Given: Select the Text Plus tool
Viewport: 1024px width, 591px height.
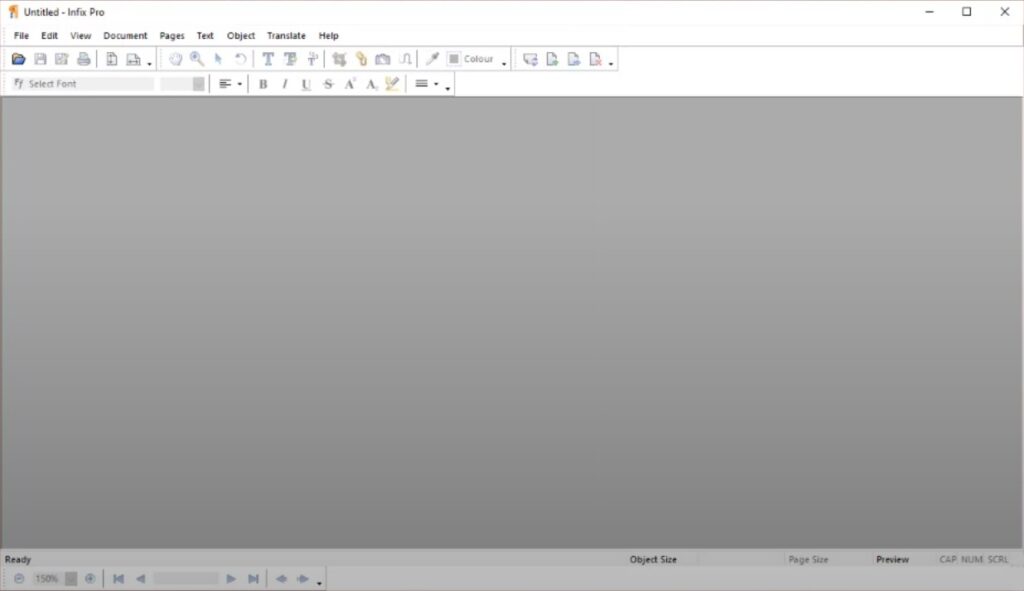Looking at the screenshot, I should 312,59.
